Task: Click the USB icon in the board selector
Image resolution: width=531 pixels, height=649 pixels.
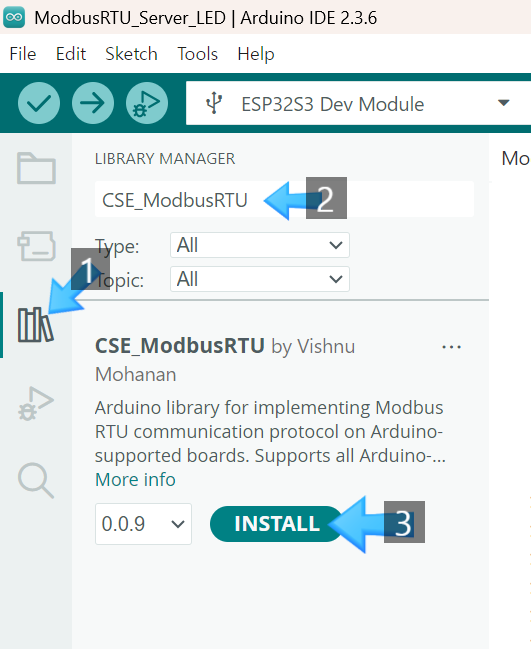Action: click(x=214, y=103)
